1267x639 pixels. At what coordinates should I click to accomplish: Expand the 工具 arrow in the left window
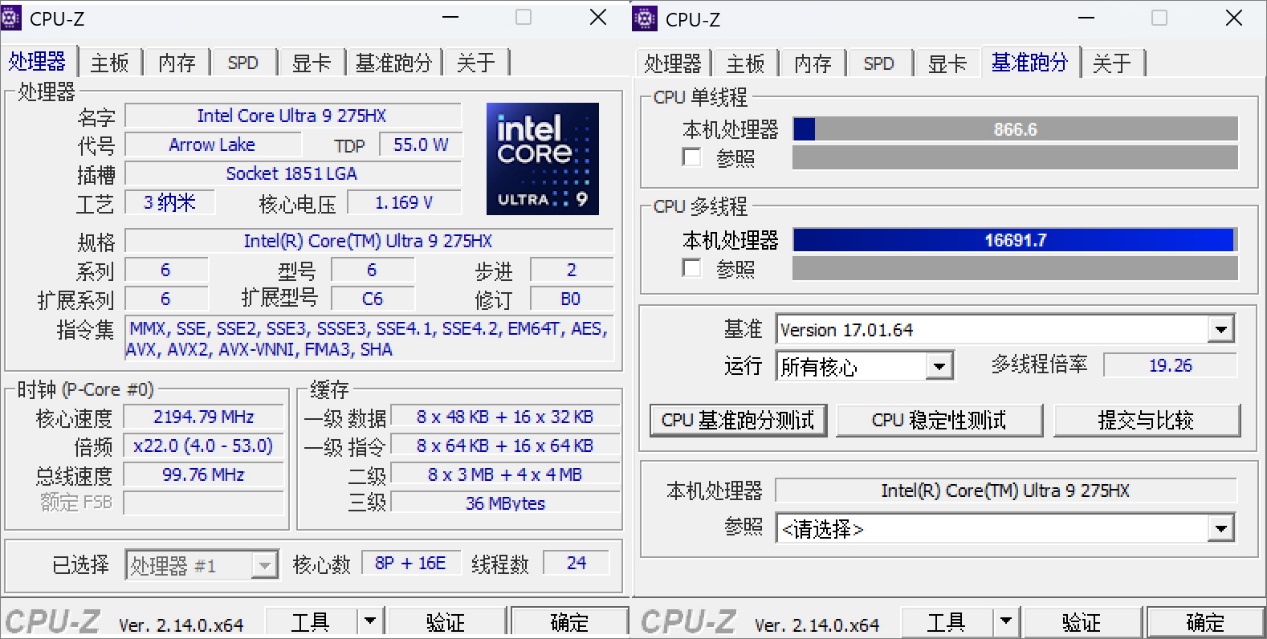(369, 623)
